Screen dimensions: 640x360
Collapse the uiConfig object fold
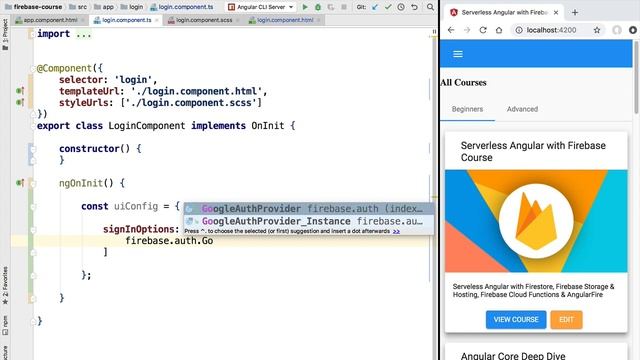coord(33,207)
